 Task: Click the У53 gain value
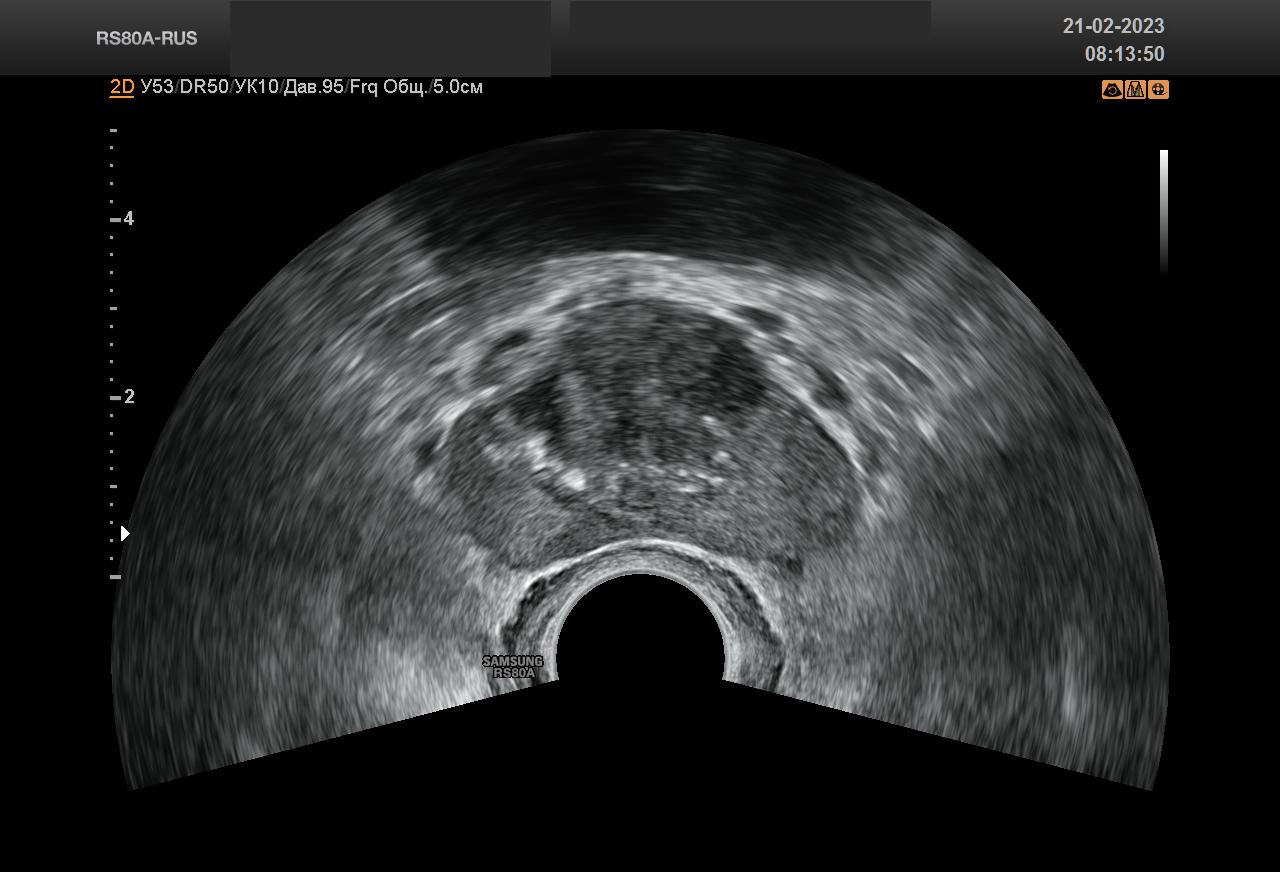tap(157, 87)
